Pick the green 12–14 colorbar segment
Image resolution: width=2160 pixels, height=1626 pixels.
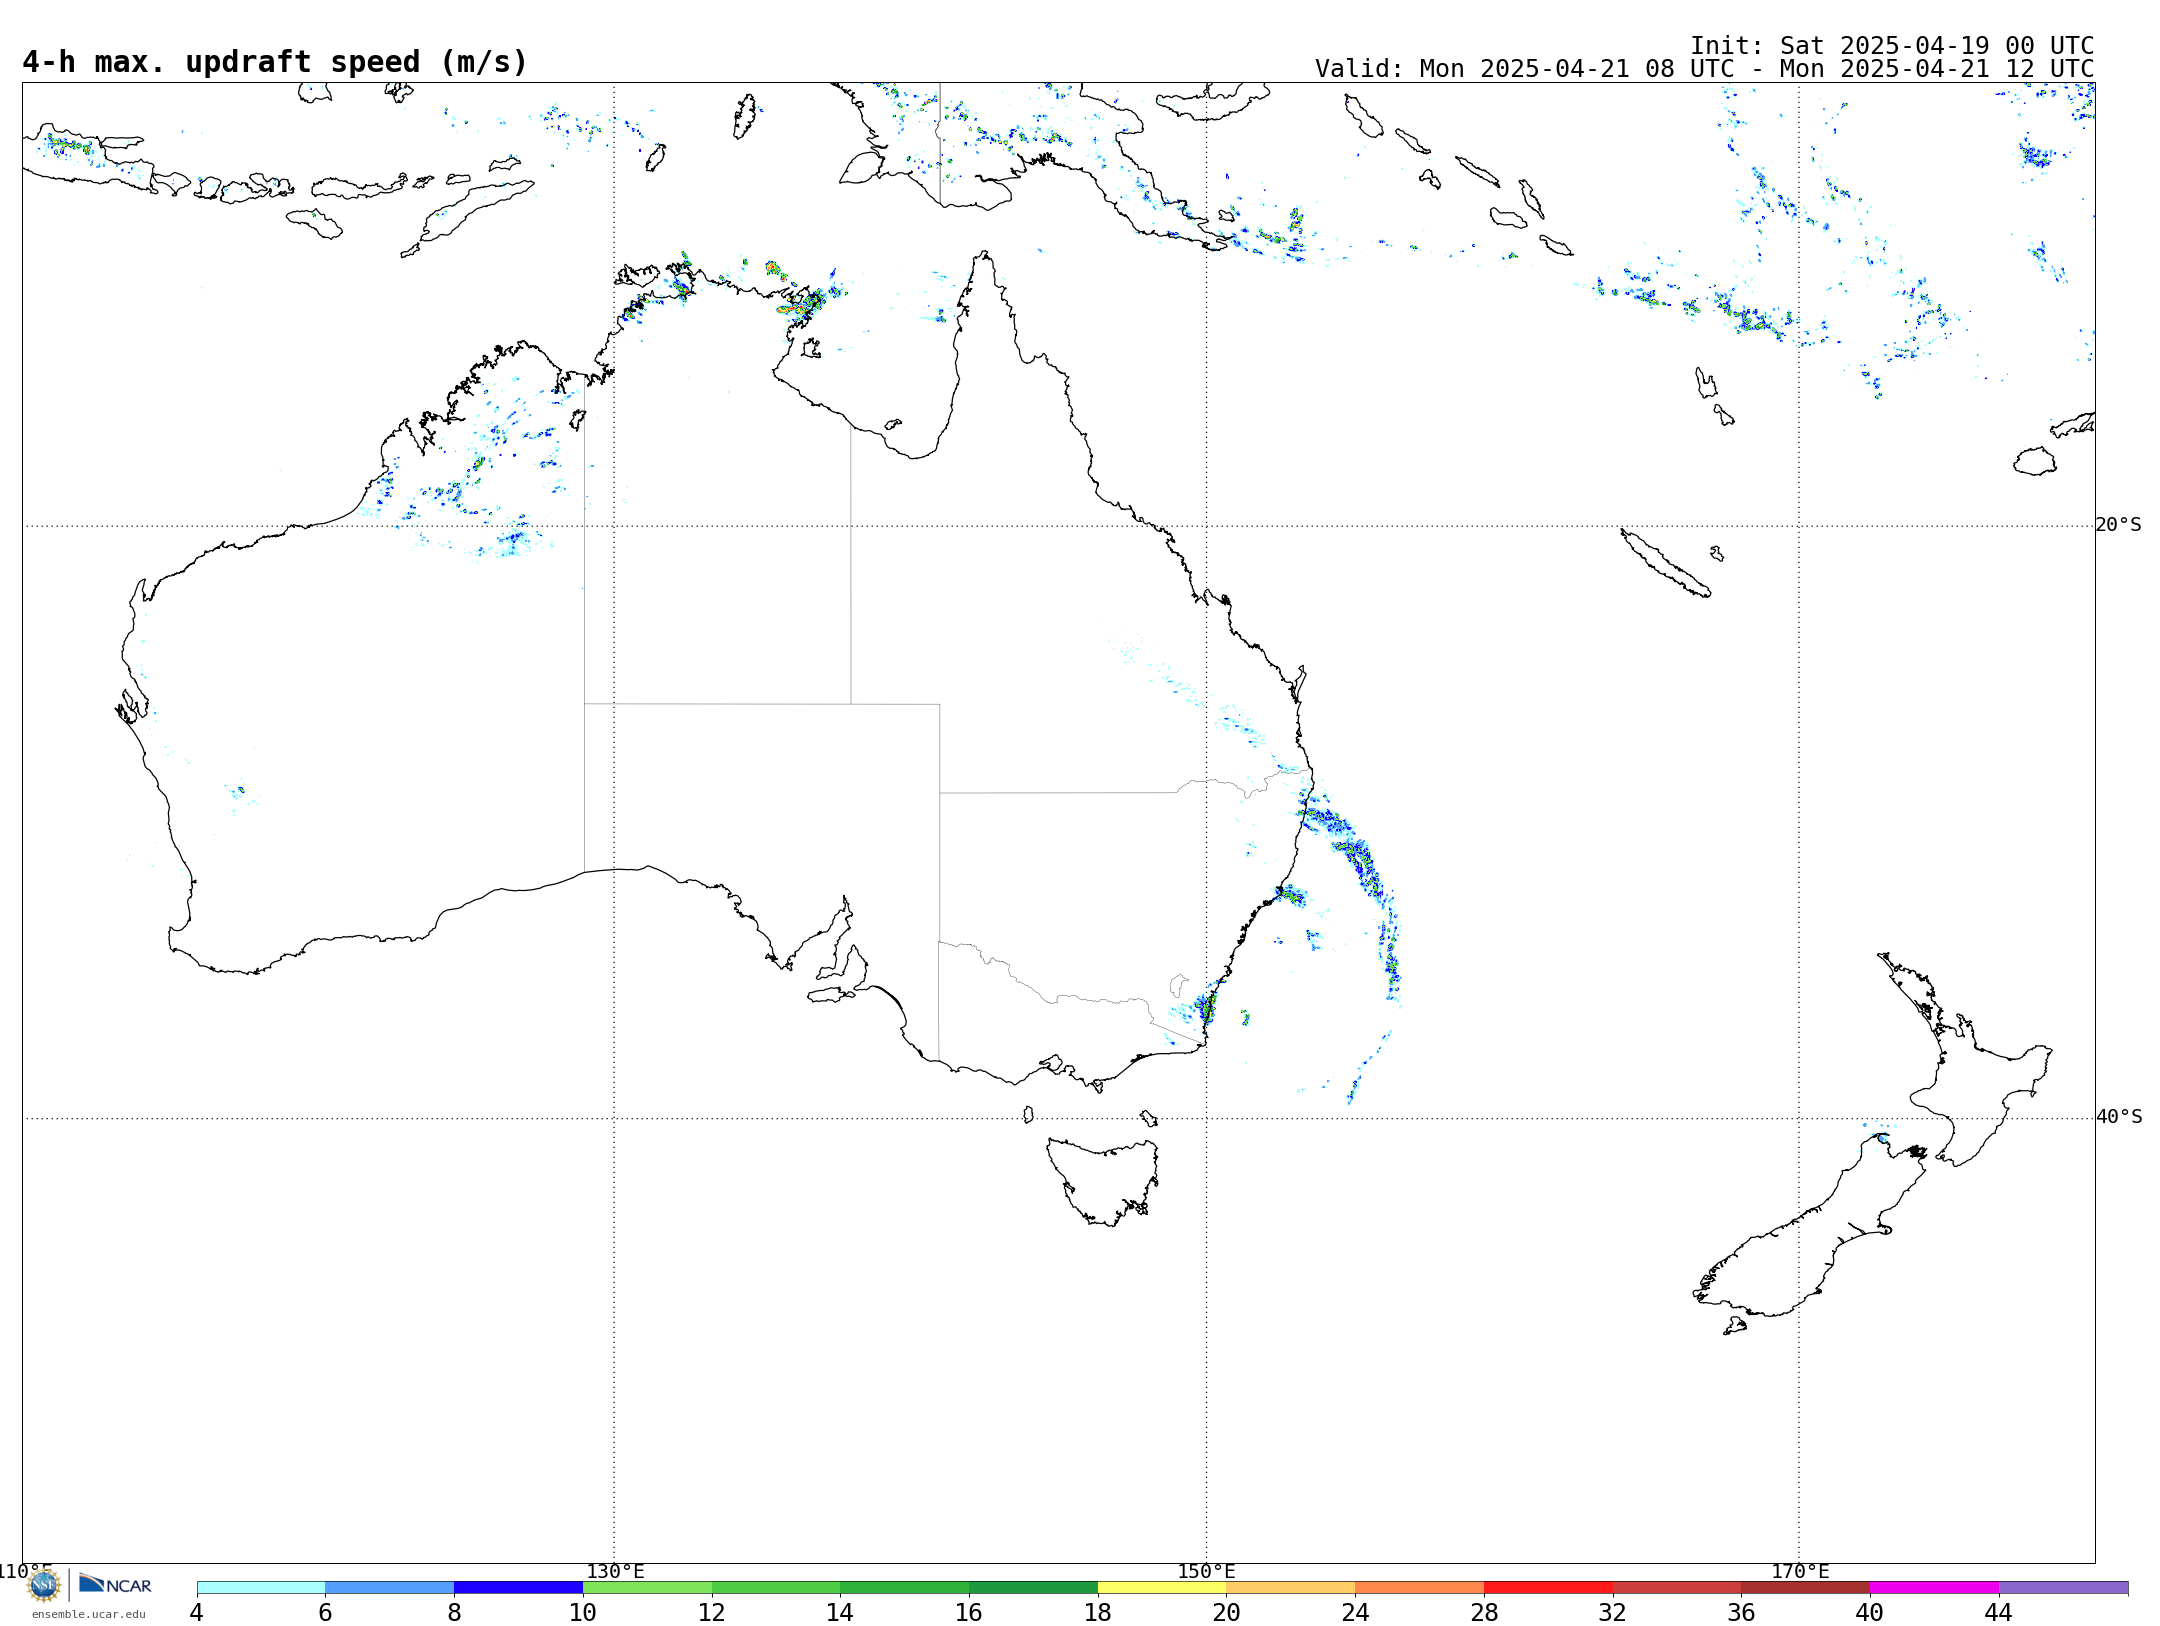(x=776, y=1588)
